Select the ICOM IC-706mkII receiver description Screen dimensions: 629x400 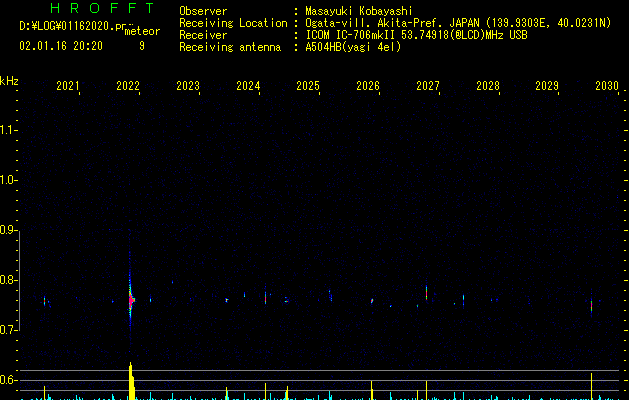click(x=416, y=35)
